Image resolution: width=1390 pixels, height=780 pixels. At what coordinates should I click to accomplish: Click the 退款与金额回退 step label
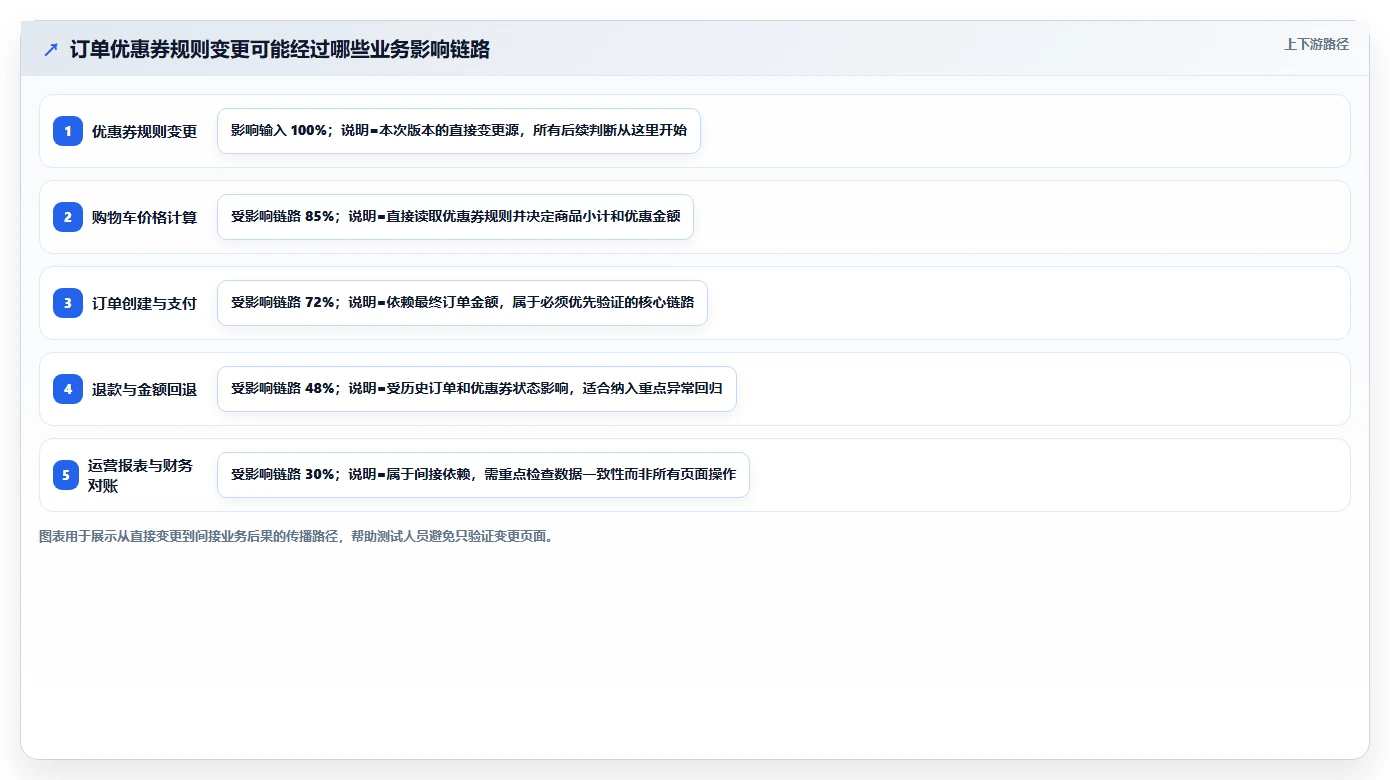(144, 389)
